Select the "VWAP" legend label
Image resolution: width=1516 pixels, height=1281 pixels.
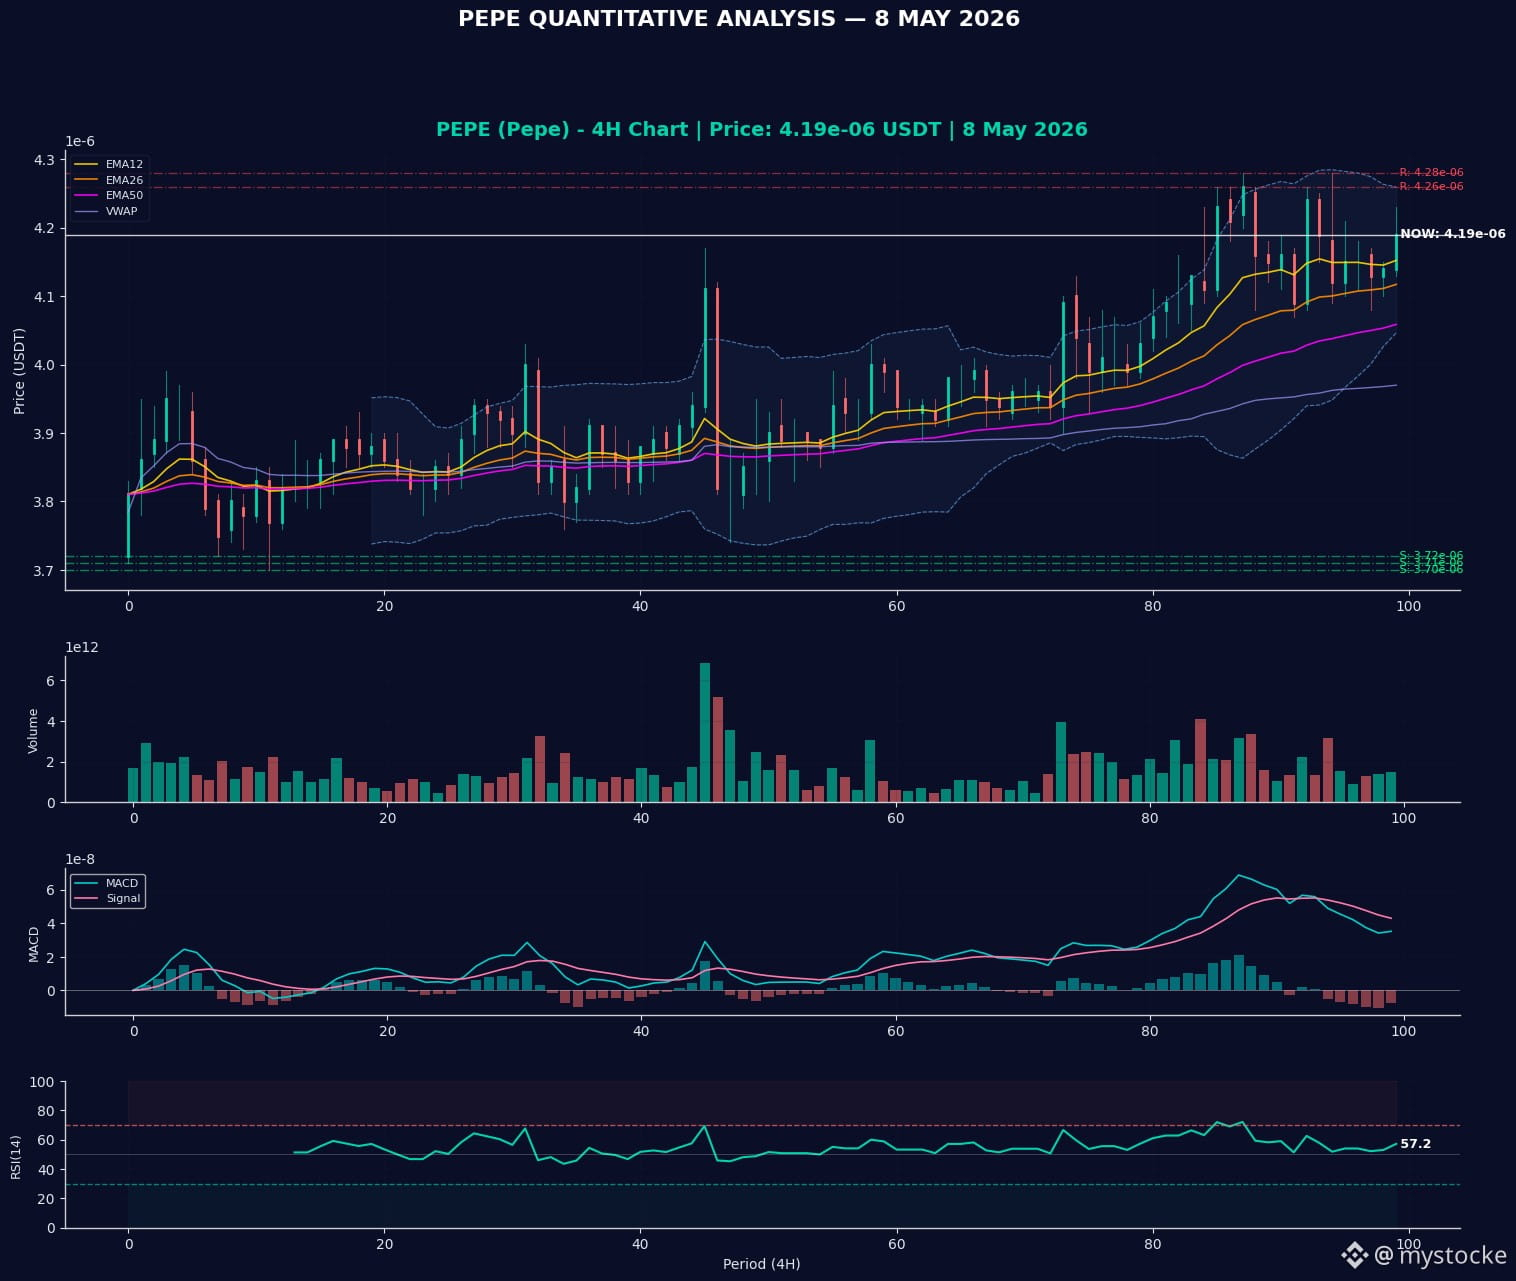(121, 211)
